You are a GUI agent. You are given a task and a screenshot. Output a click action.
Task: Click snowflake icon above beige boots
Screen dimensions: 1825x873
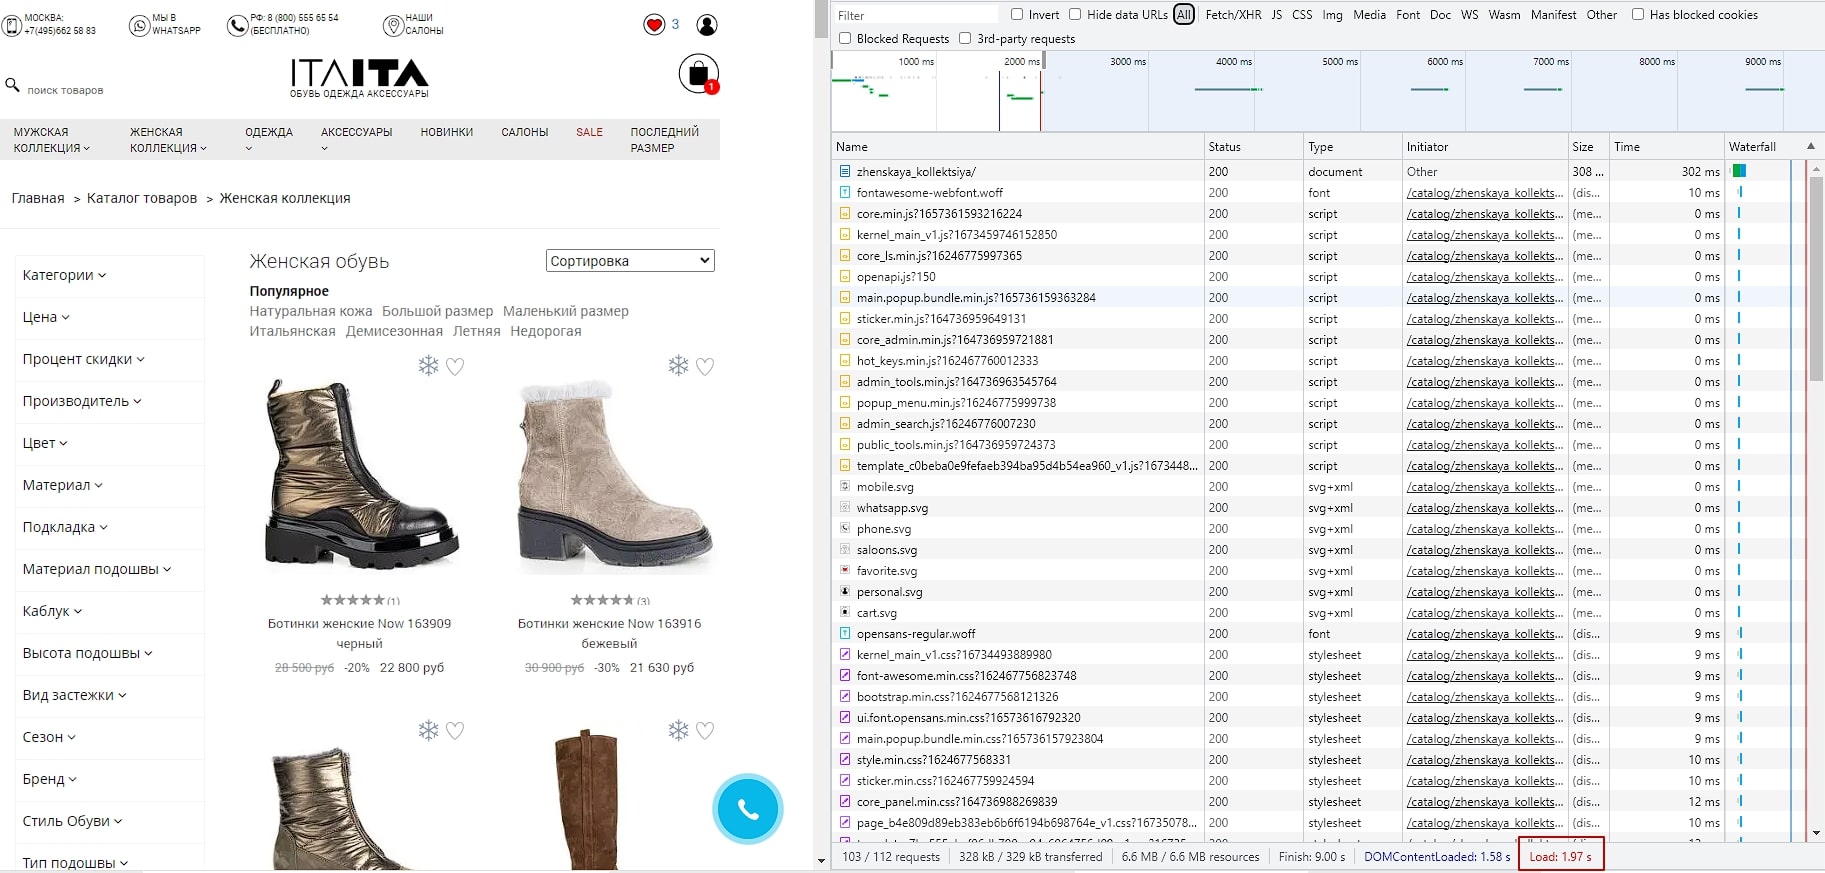click(x=678, y=366)
